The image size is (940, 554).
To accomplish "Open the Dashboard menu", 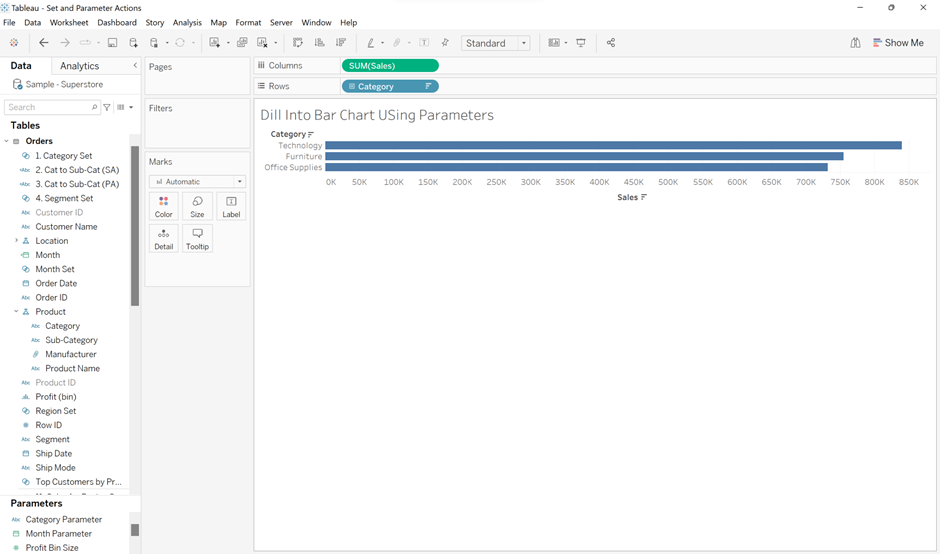I will pos(117,22).
